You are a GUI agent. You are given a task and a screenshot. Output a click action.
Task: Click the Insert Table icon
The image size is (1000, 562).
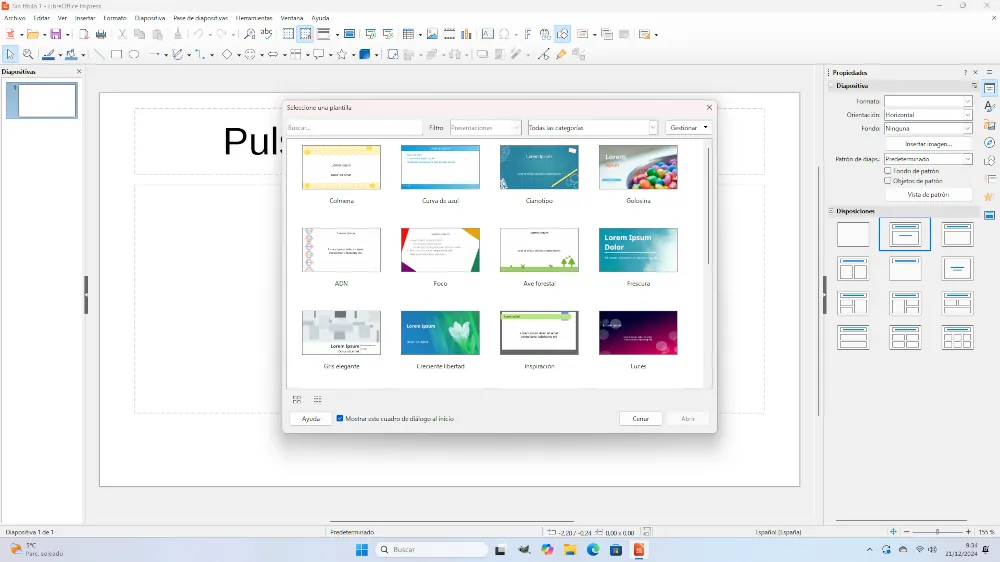408,34
